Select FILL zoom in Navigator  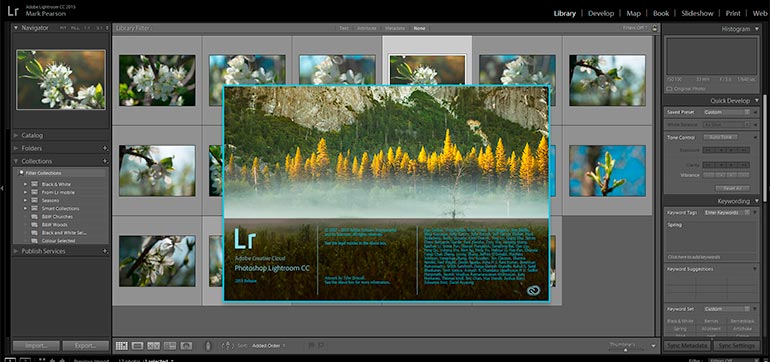pyautogui.click(x=76, y=28)
